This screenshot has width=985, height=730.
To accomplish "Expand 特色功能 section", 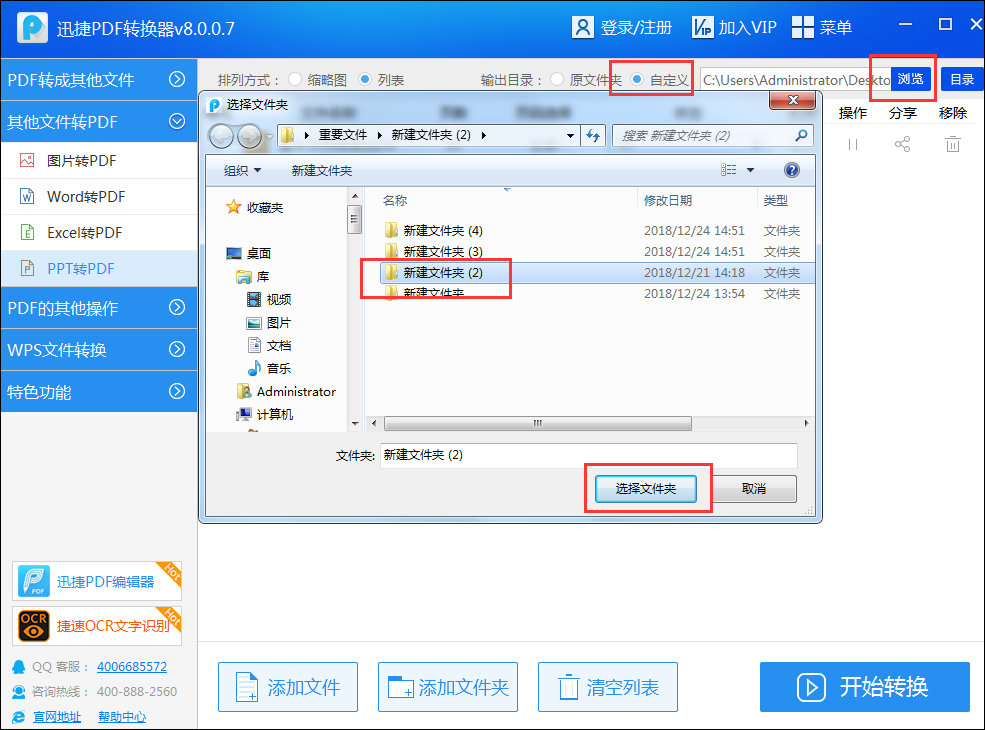I will 177,391.
